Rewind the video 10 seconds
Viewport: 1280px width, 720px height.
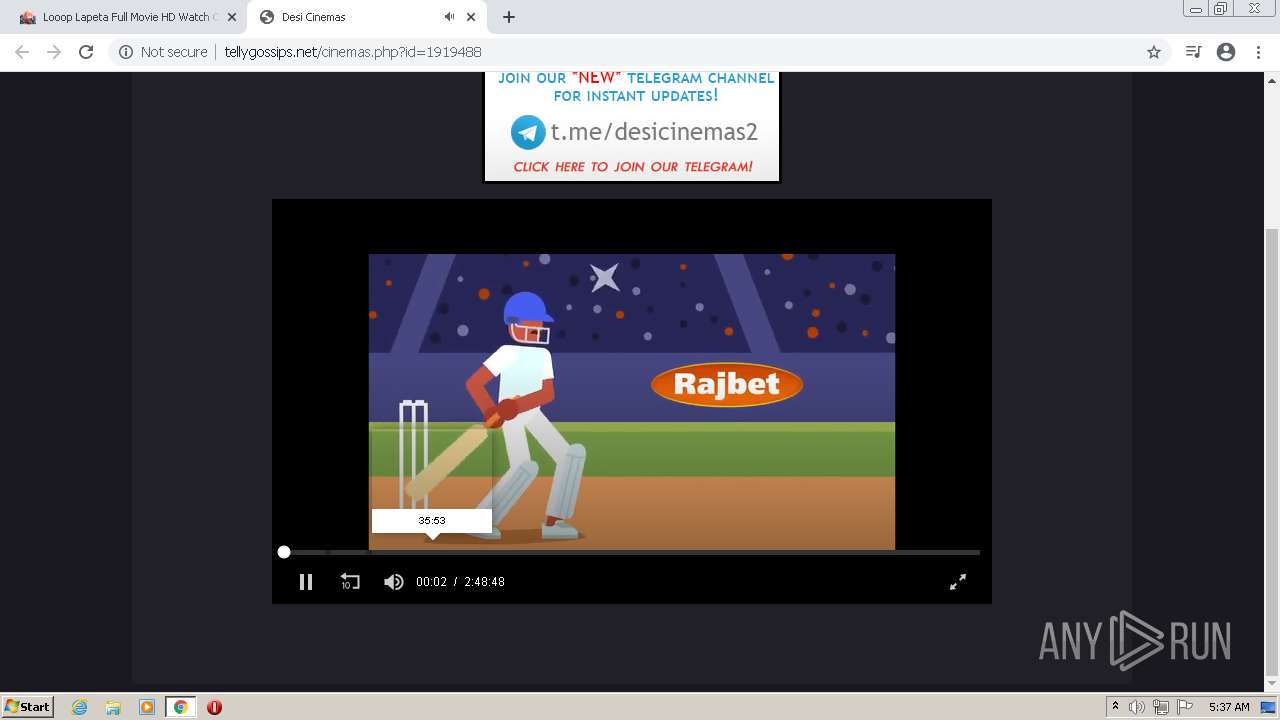(350, 582)
